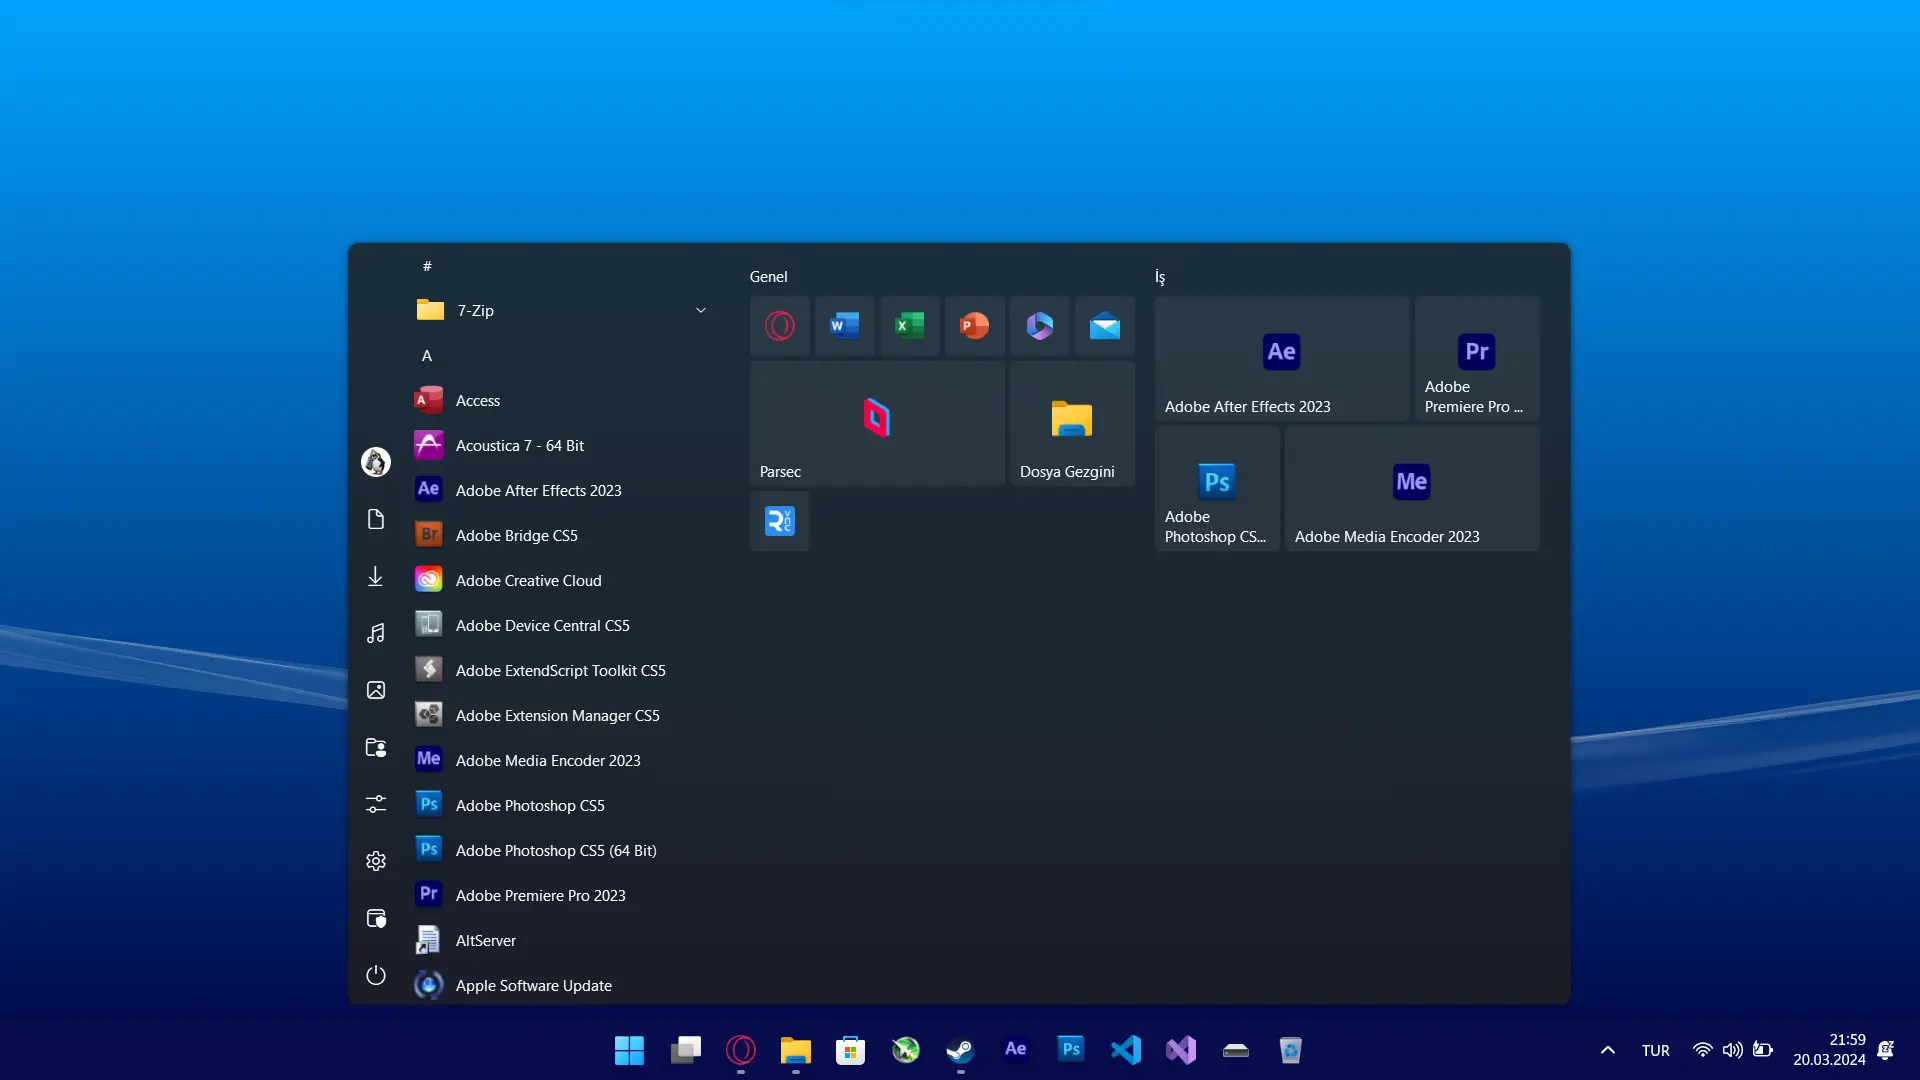Open Steam from the taskbar
This screenshot has width=1920, height=1080.
[x=961, y=1050]
